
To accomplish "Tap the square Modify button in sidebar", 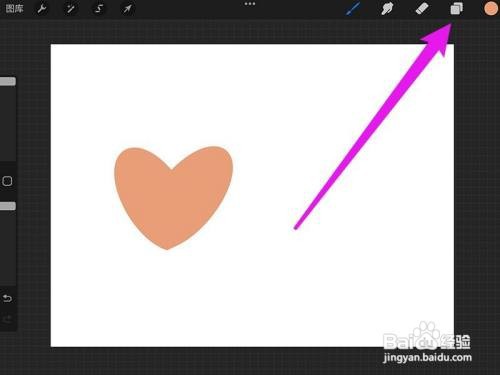I will click(x=7, y=181).
